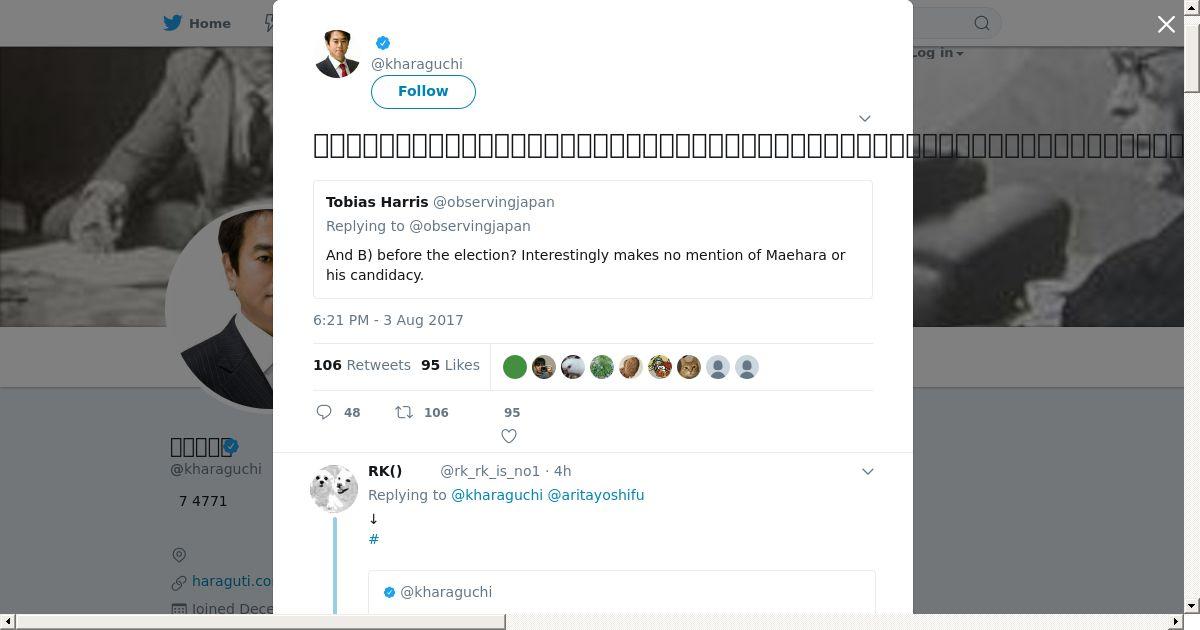The width and height of the screenshot is (1200, 630).
Task: View the 106 Retweets list
Action: pyautogui.click(x=362, y=365)
